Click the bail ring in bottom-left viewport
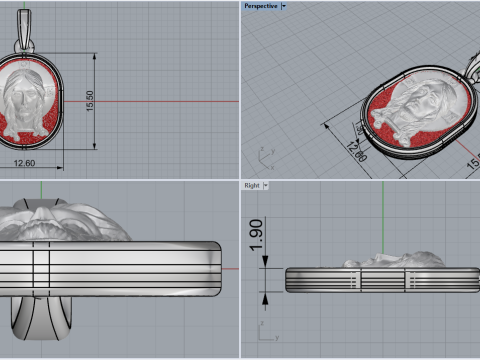The width and height of the screenshot is (480, 360). pos(42,318)
